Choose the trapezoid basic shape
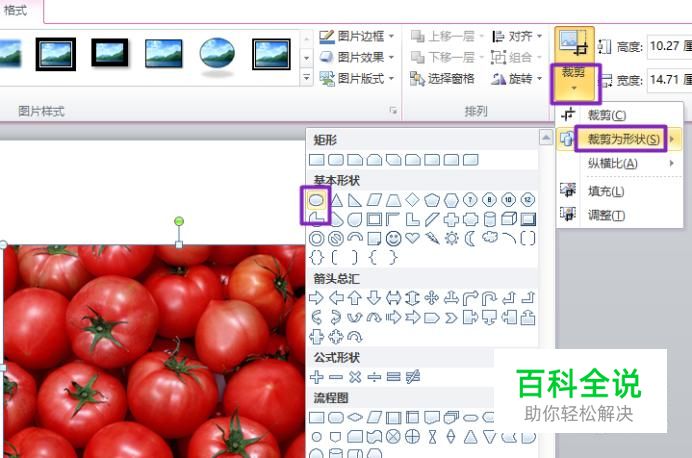 coord(393,200)
